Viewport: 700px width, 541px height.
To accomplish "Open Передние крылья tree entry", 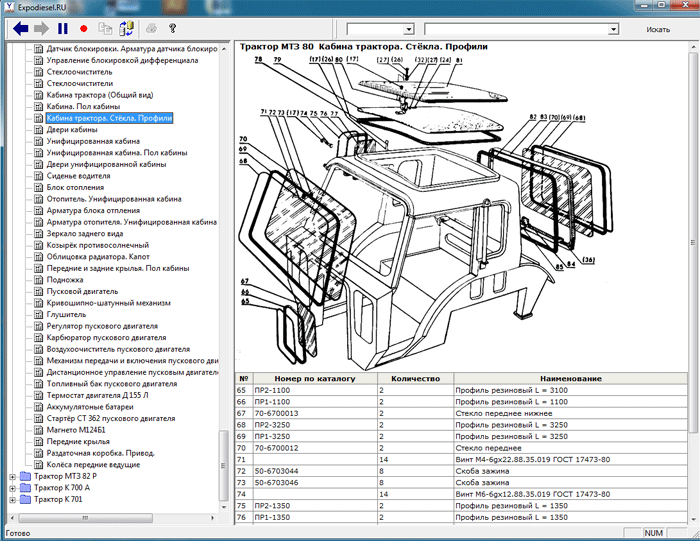I will 78,442.
